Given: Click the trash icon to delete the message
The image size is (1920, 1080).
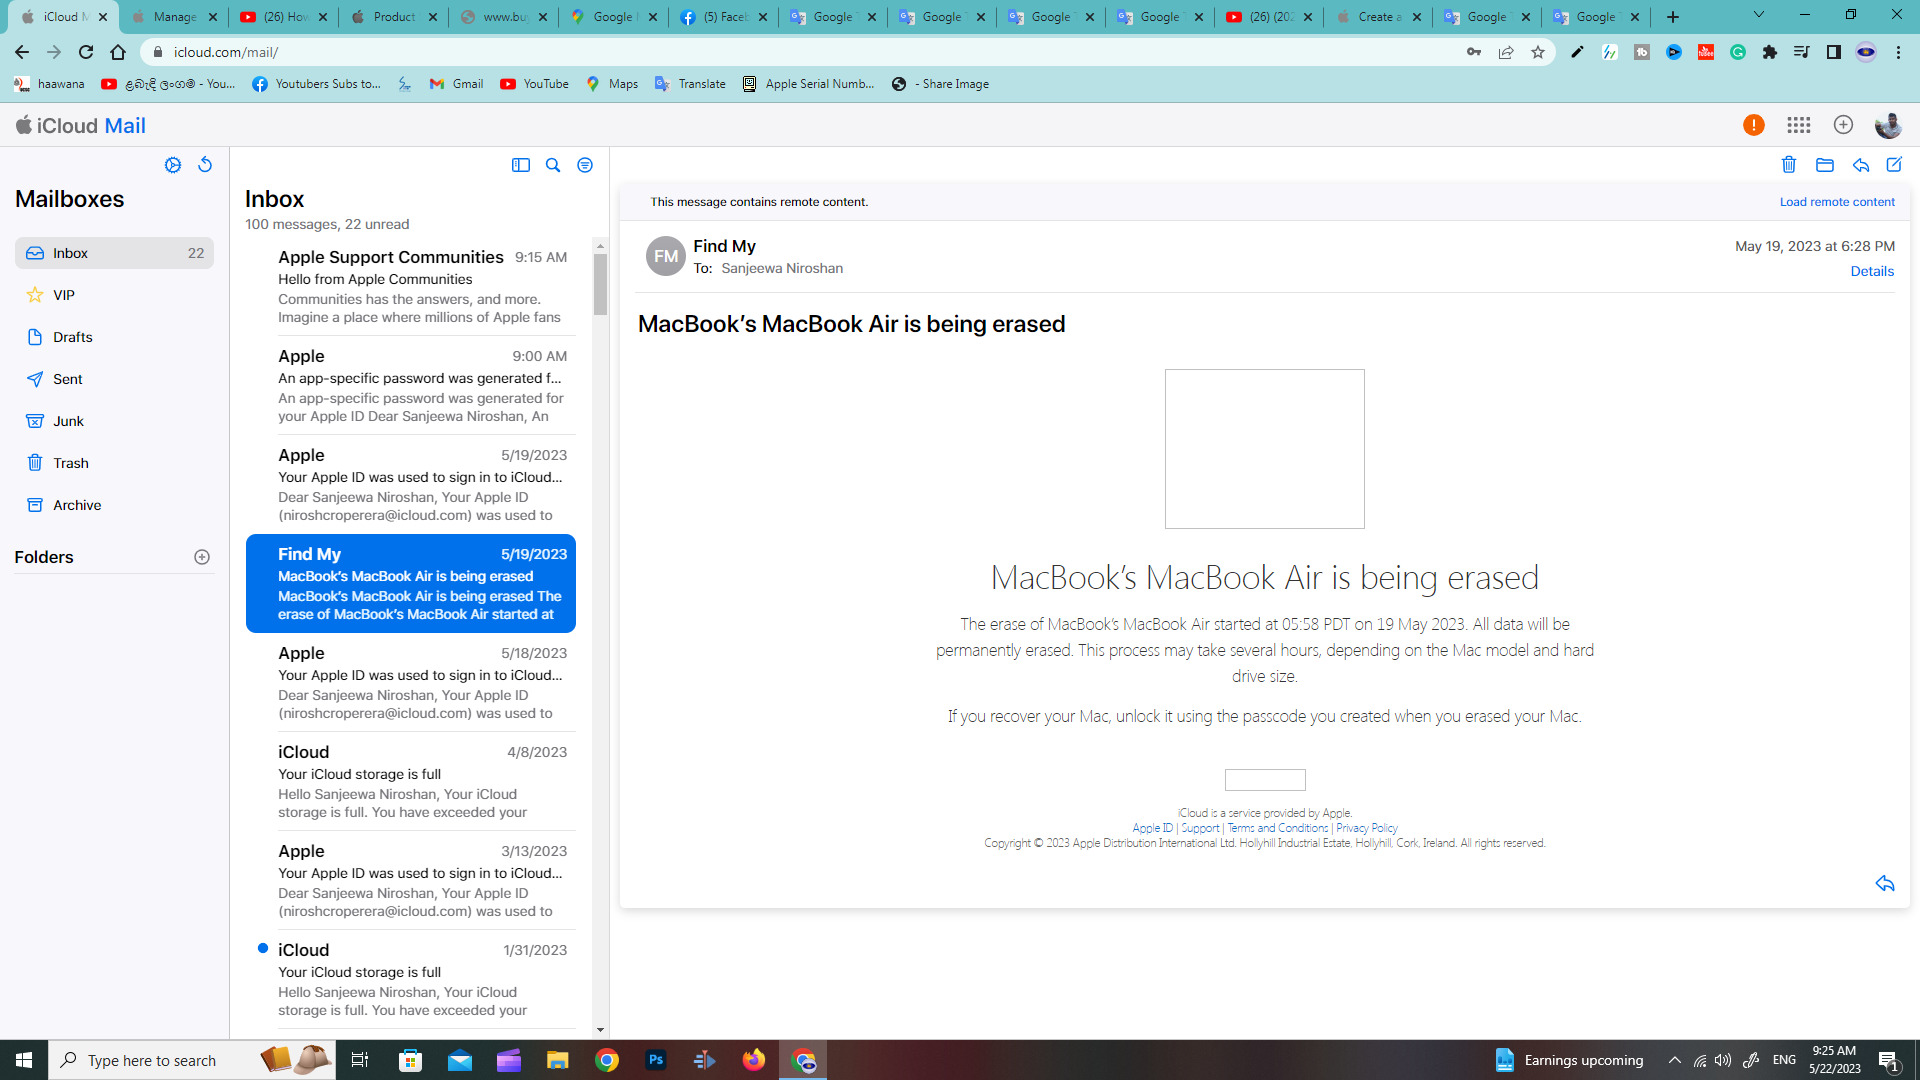Looking at the screenshot, I should [1789, 165].
